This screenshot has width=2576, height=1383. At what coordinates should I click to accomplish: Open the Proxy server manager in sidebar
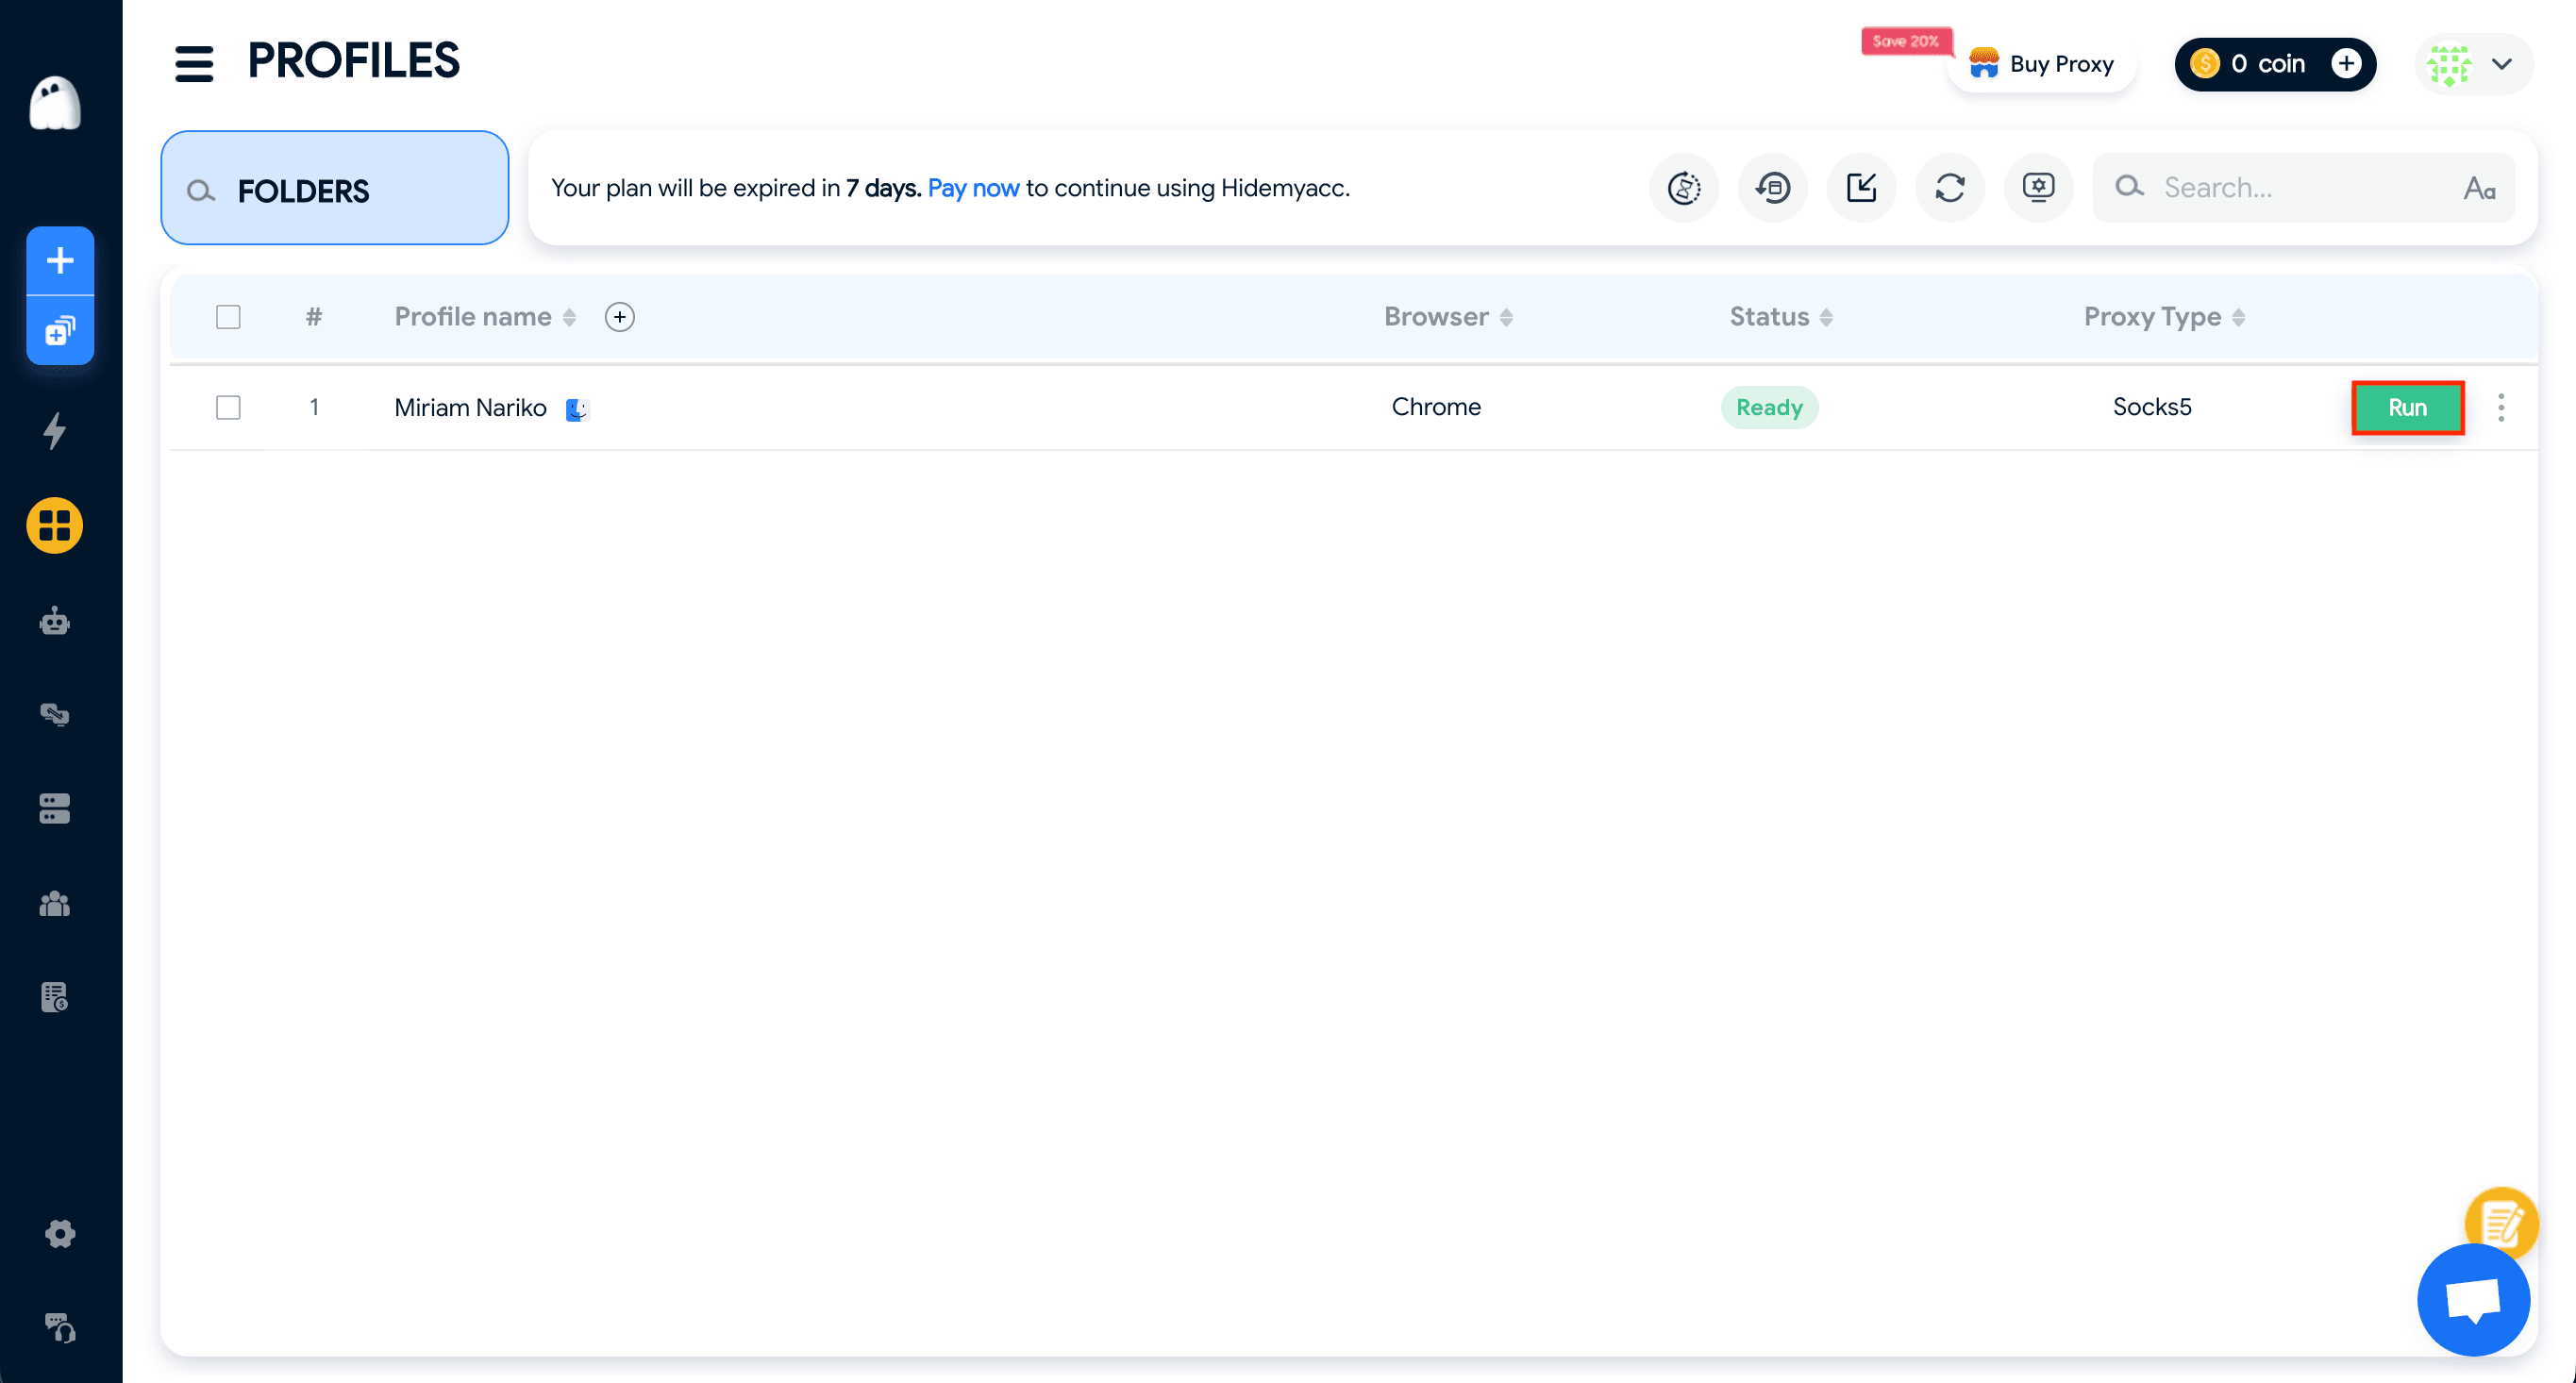coord(53,808)
